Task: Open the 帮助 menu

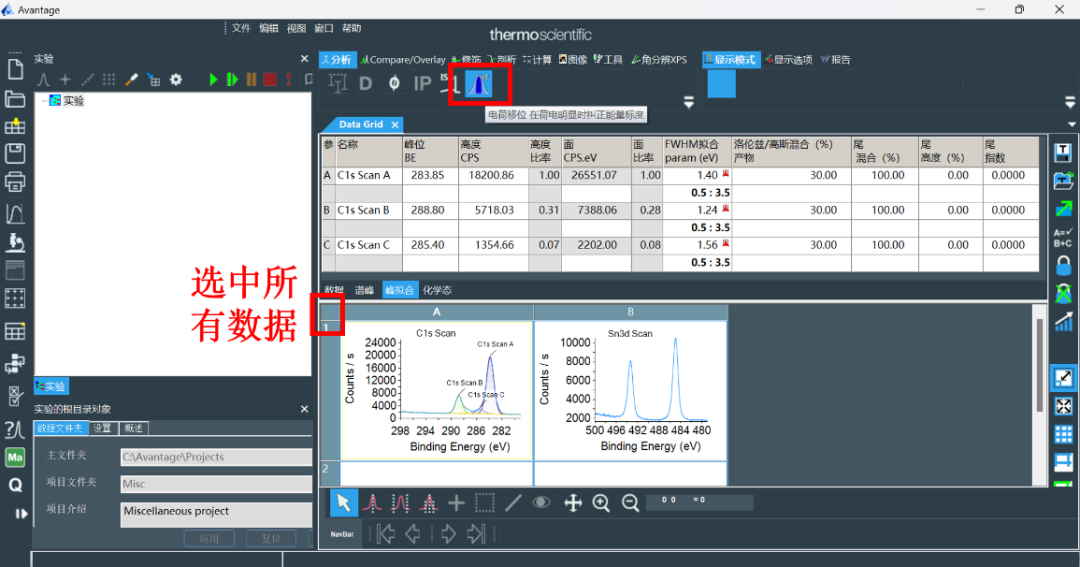Action: coord(351,28)
